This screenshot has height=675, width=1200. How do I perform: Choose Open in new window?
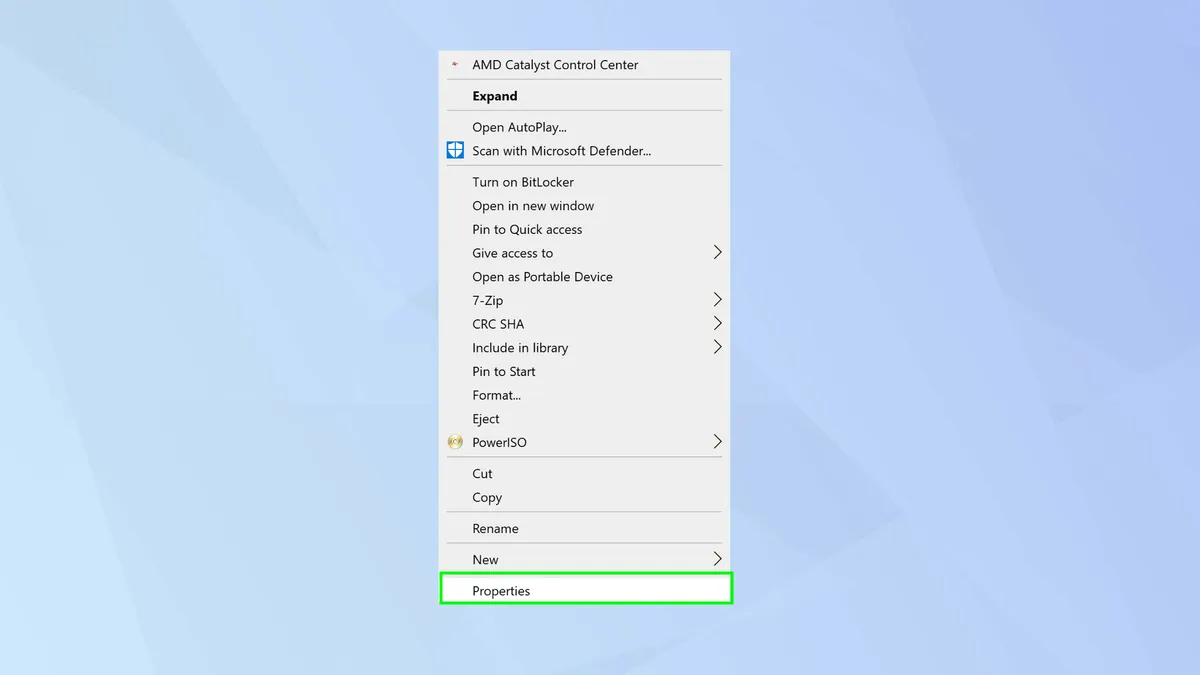tap(585, 206)
